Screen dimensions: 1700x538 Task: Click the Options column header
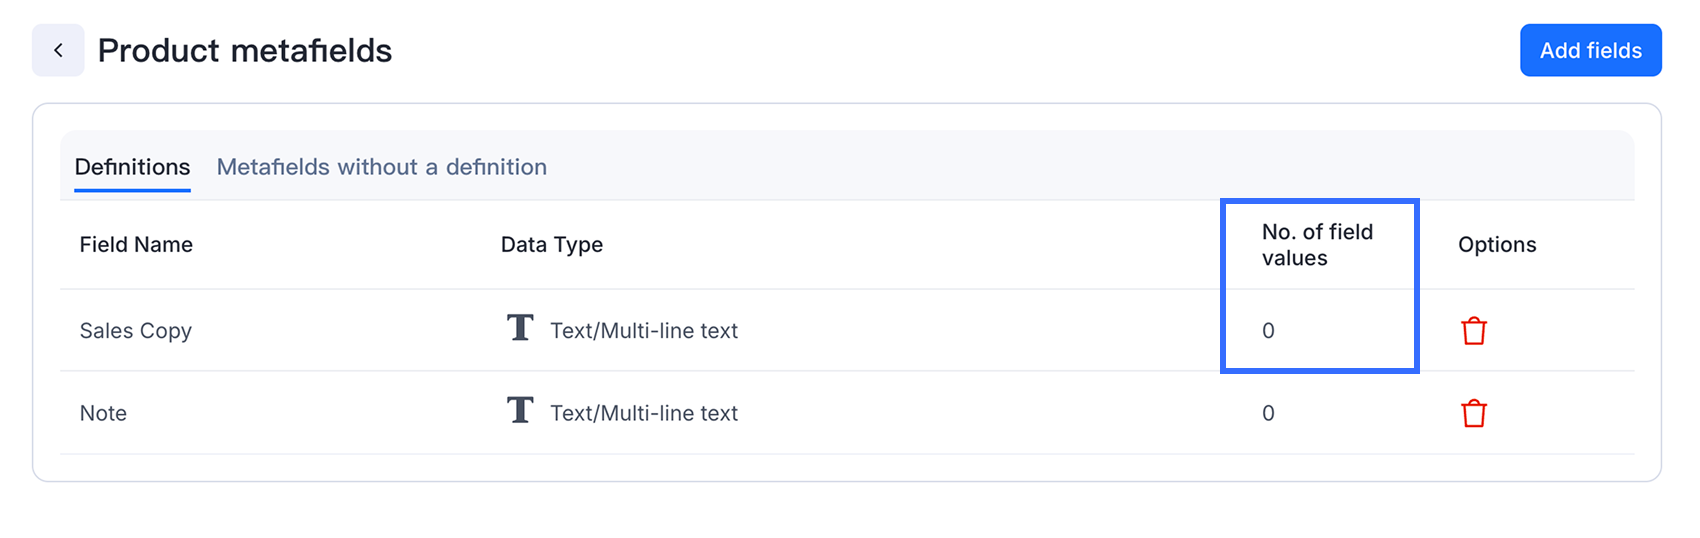pos(1497,245)
